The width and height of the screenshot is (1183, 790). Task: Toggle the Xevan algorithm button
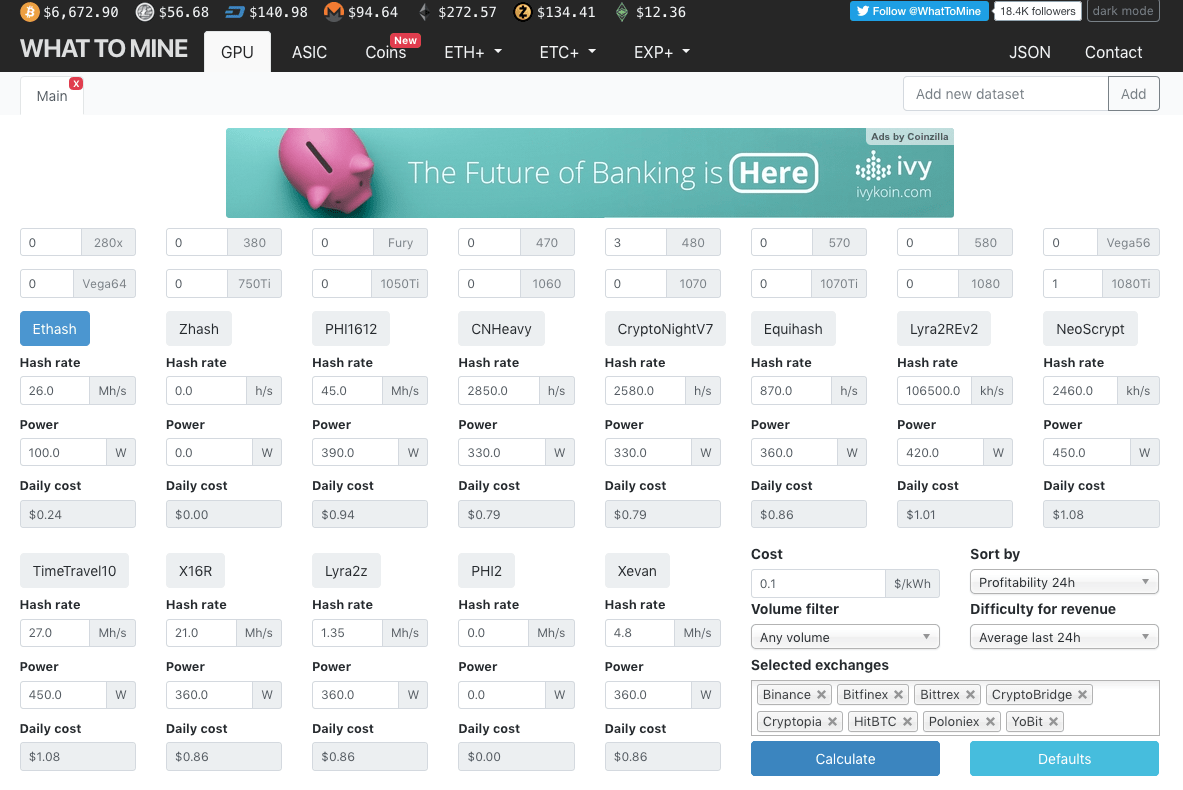tap(638, 571)
